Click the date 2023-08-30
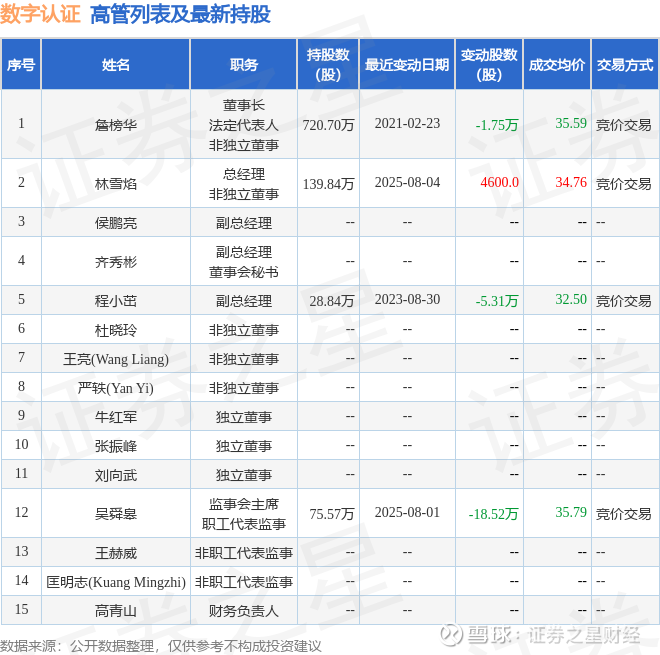660x655 pixels. (407, 299)
